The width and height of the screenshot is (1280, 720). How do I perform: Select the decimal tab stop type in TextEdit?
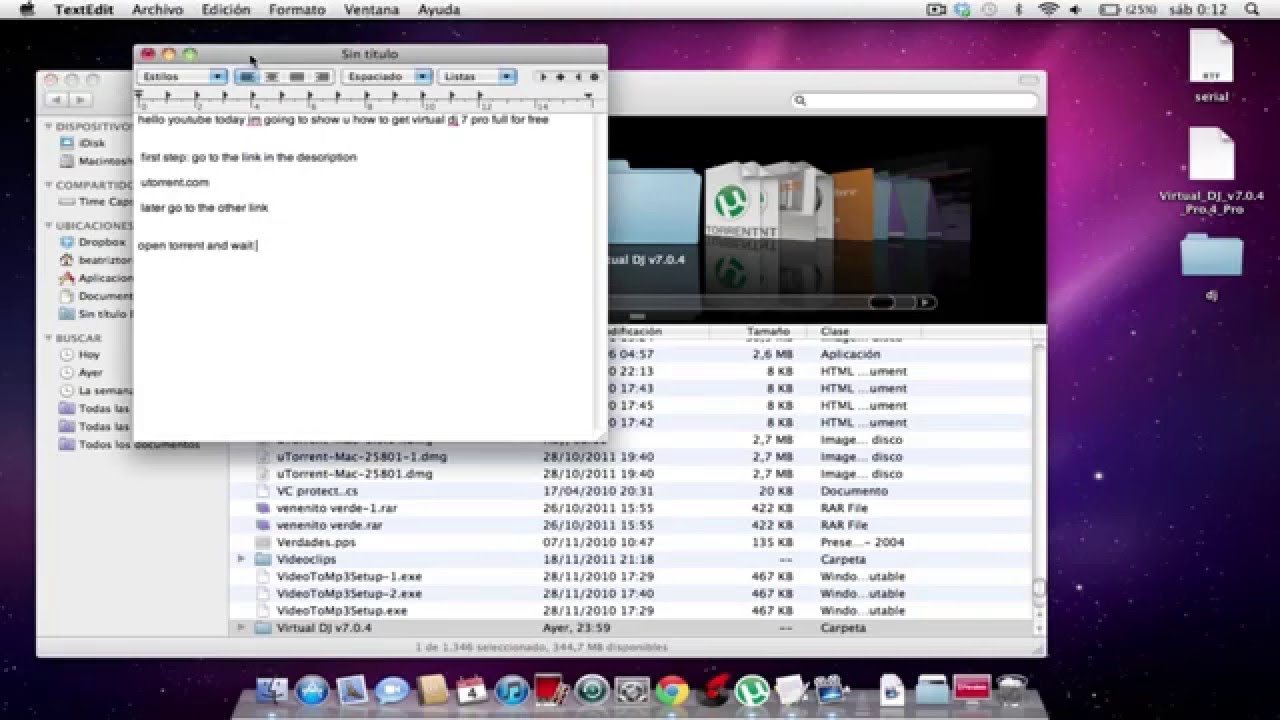(594, 77)
